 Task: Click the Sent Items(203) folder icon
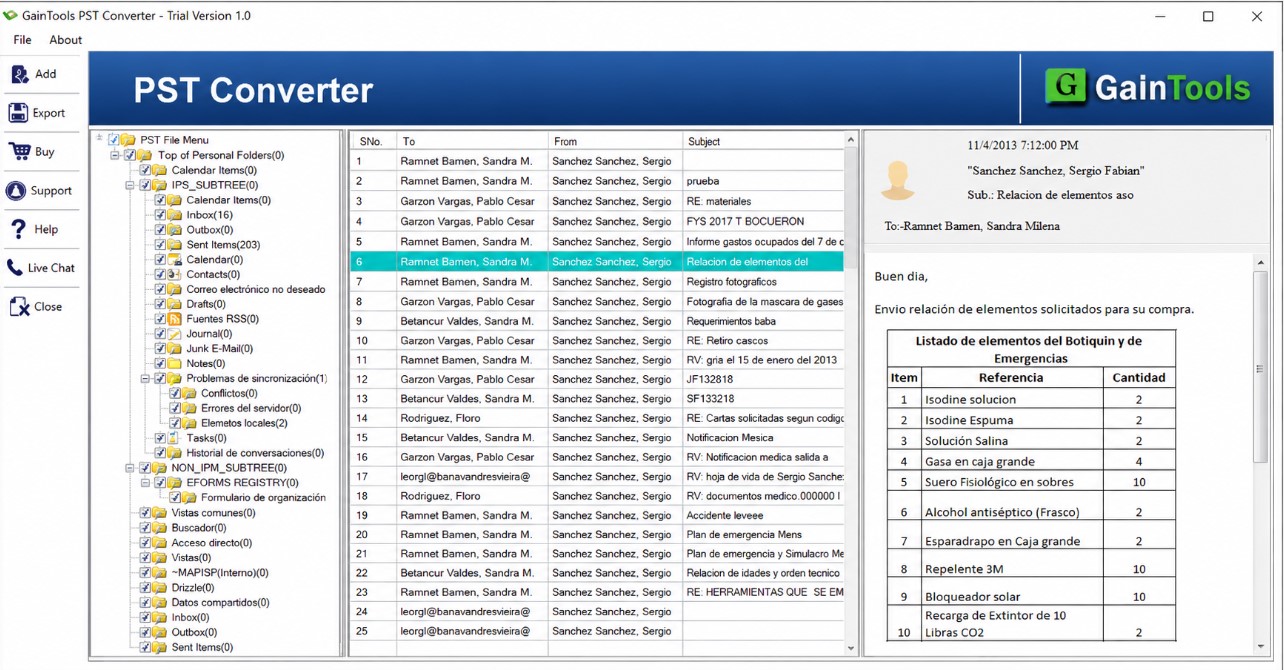(x=175, y=245)
